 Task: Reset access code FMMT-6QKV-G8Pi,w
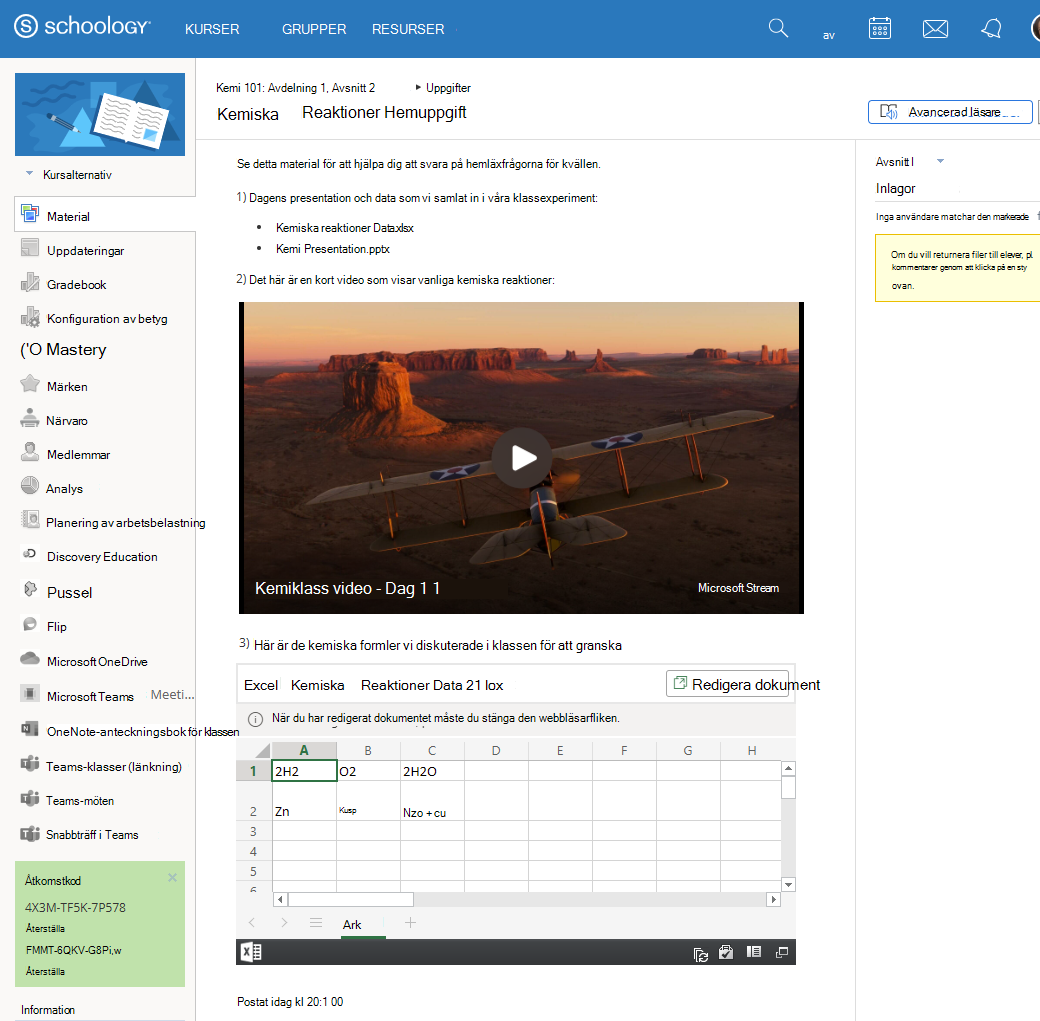coord(45,971)
